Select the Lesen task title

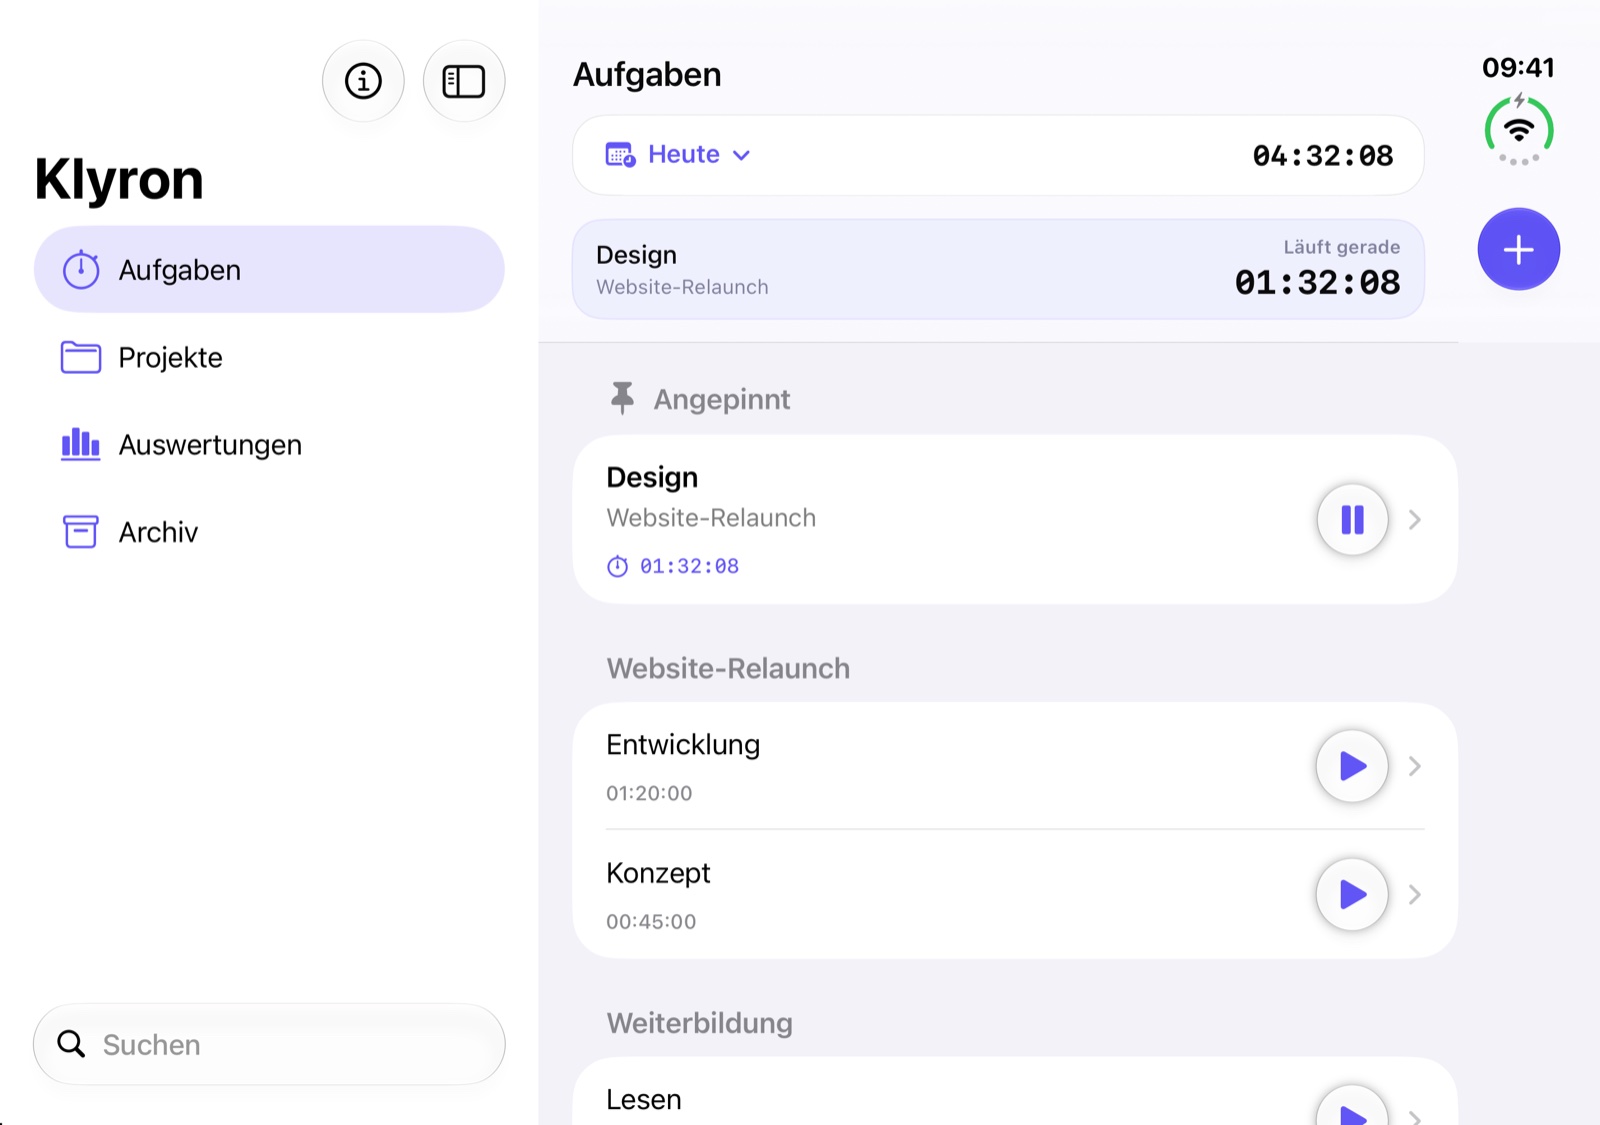tap(644, 1099)
